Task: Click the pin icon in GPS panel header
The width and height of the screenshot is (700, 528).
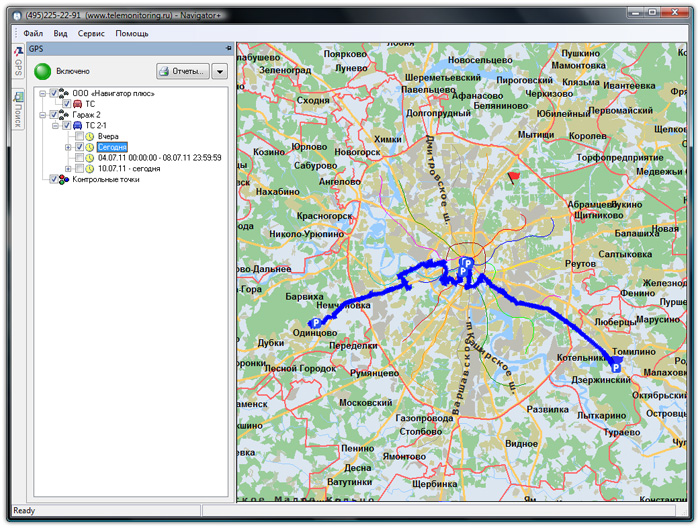Action: pos(228,48)
